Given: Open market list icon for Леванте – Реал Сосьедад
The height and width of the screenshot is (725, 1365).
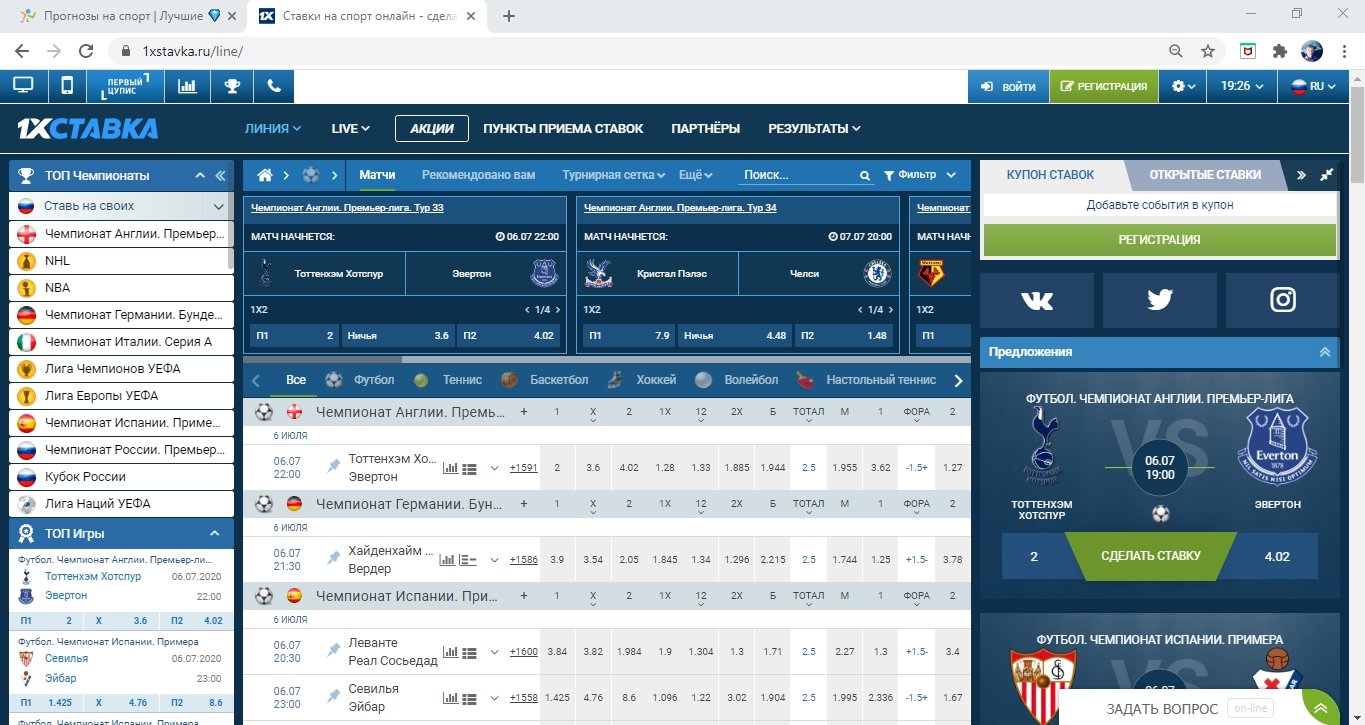Looking at the screenshot, I should click(469, 652).
